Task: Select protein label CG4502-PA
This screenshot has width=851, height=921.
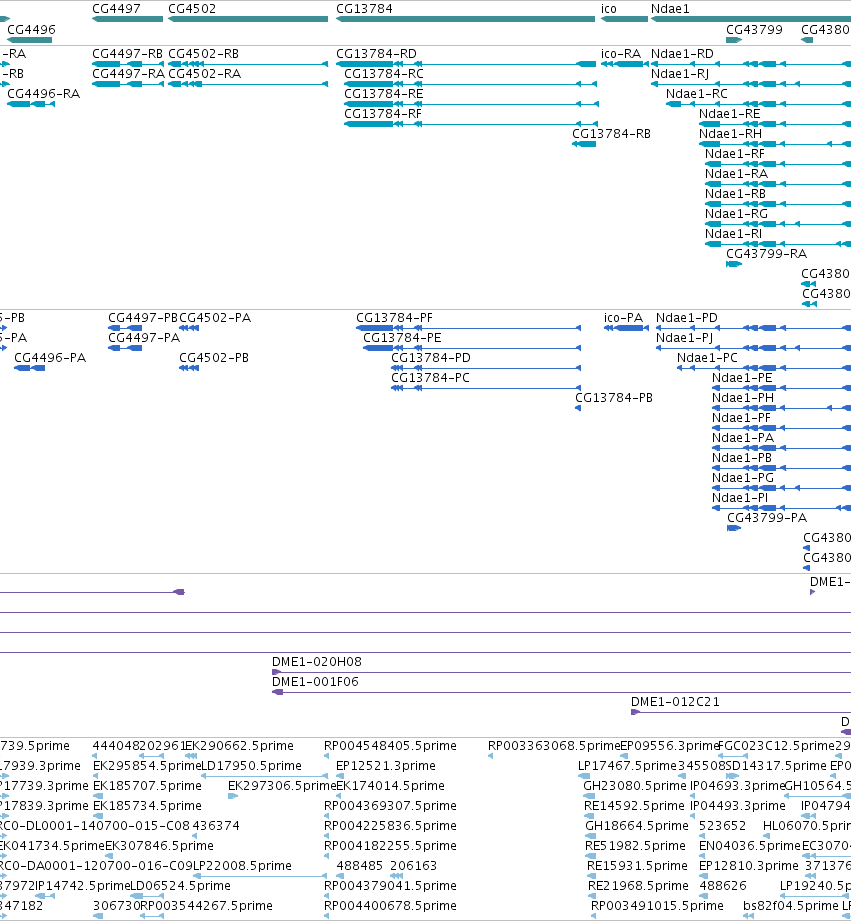Action: [215, 318]
